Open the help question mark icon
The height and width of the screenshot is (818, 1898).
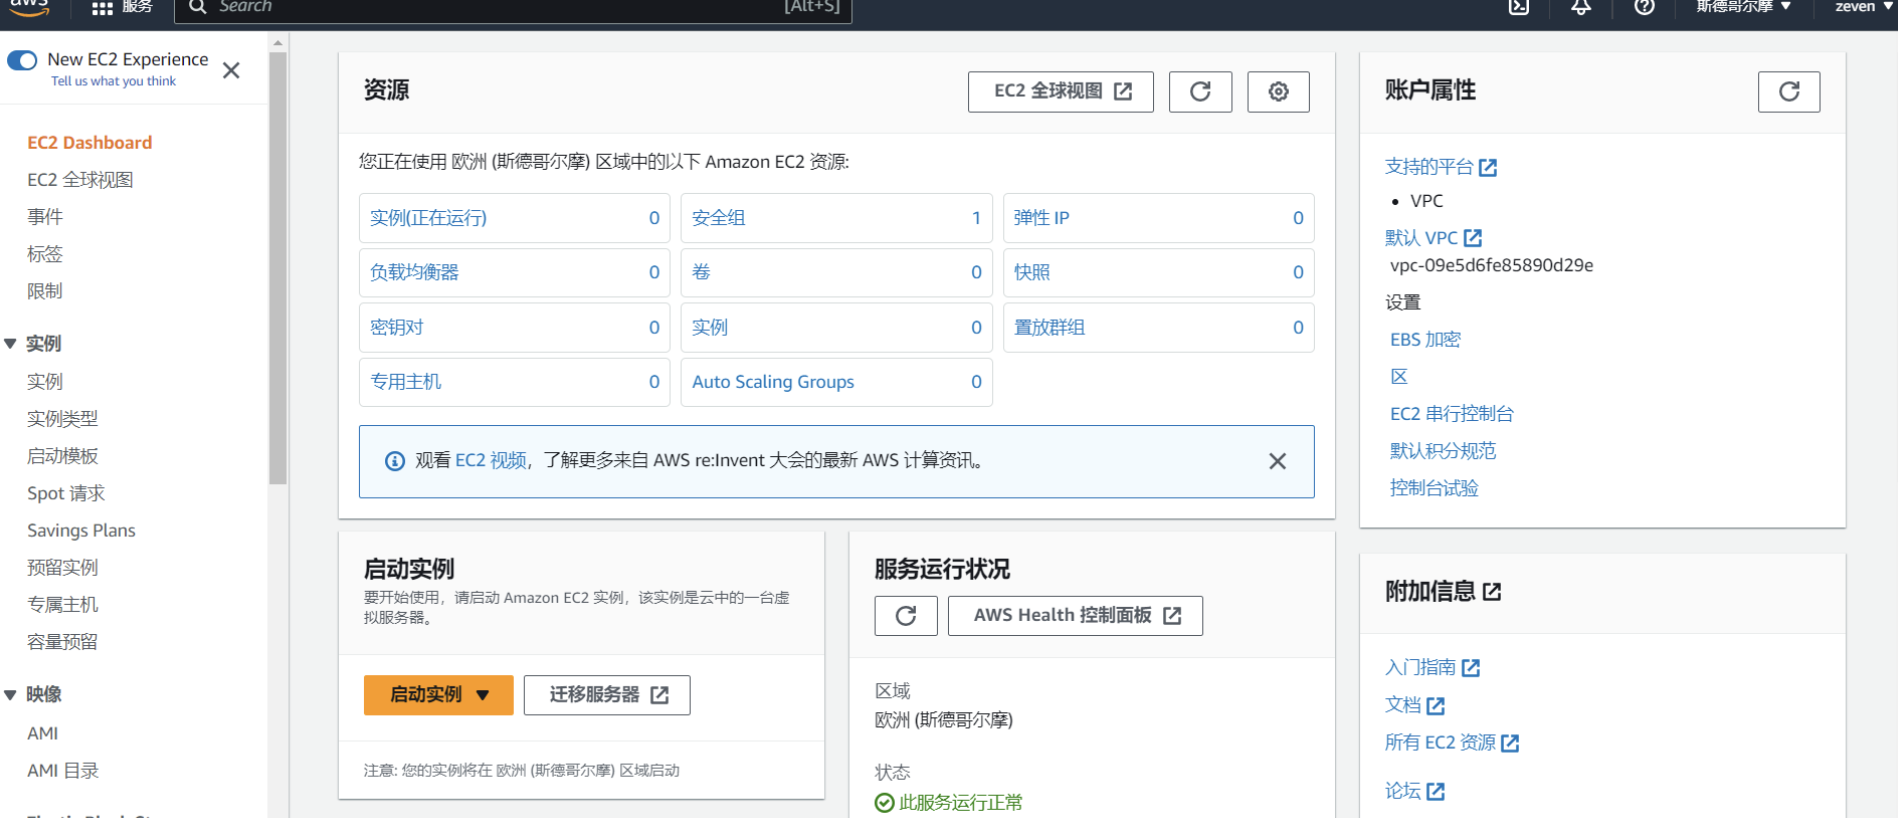(1644, 8)
